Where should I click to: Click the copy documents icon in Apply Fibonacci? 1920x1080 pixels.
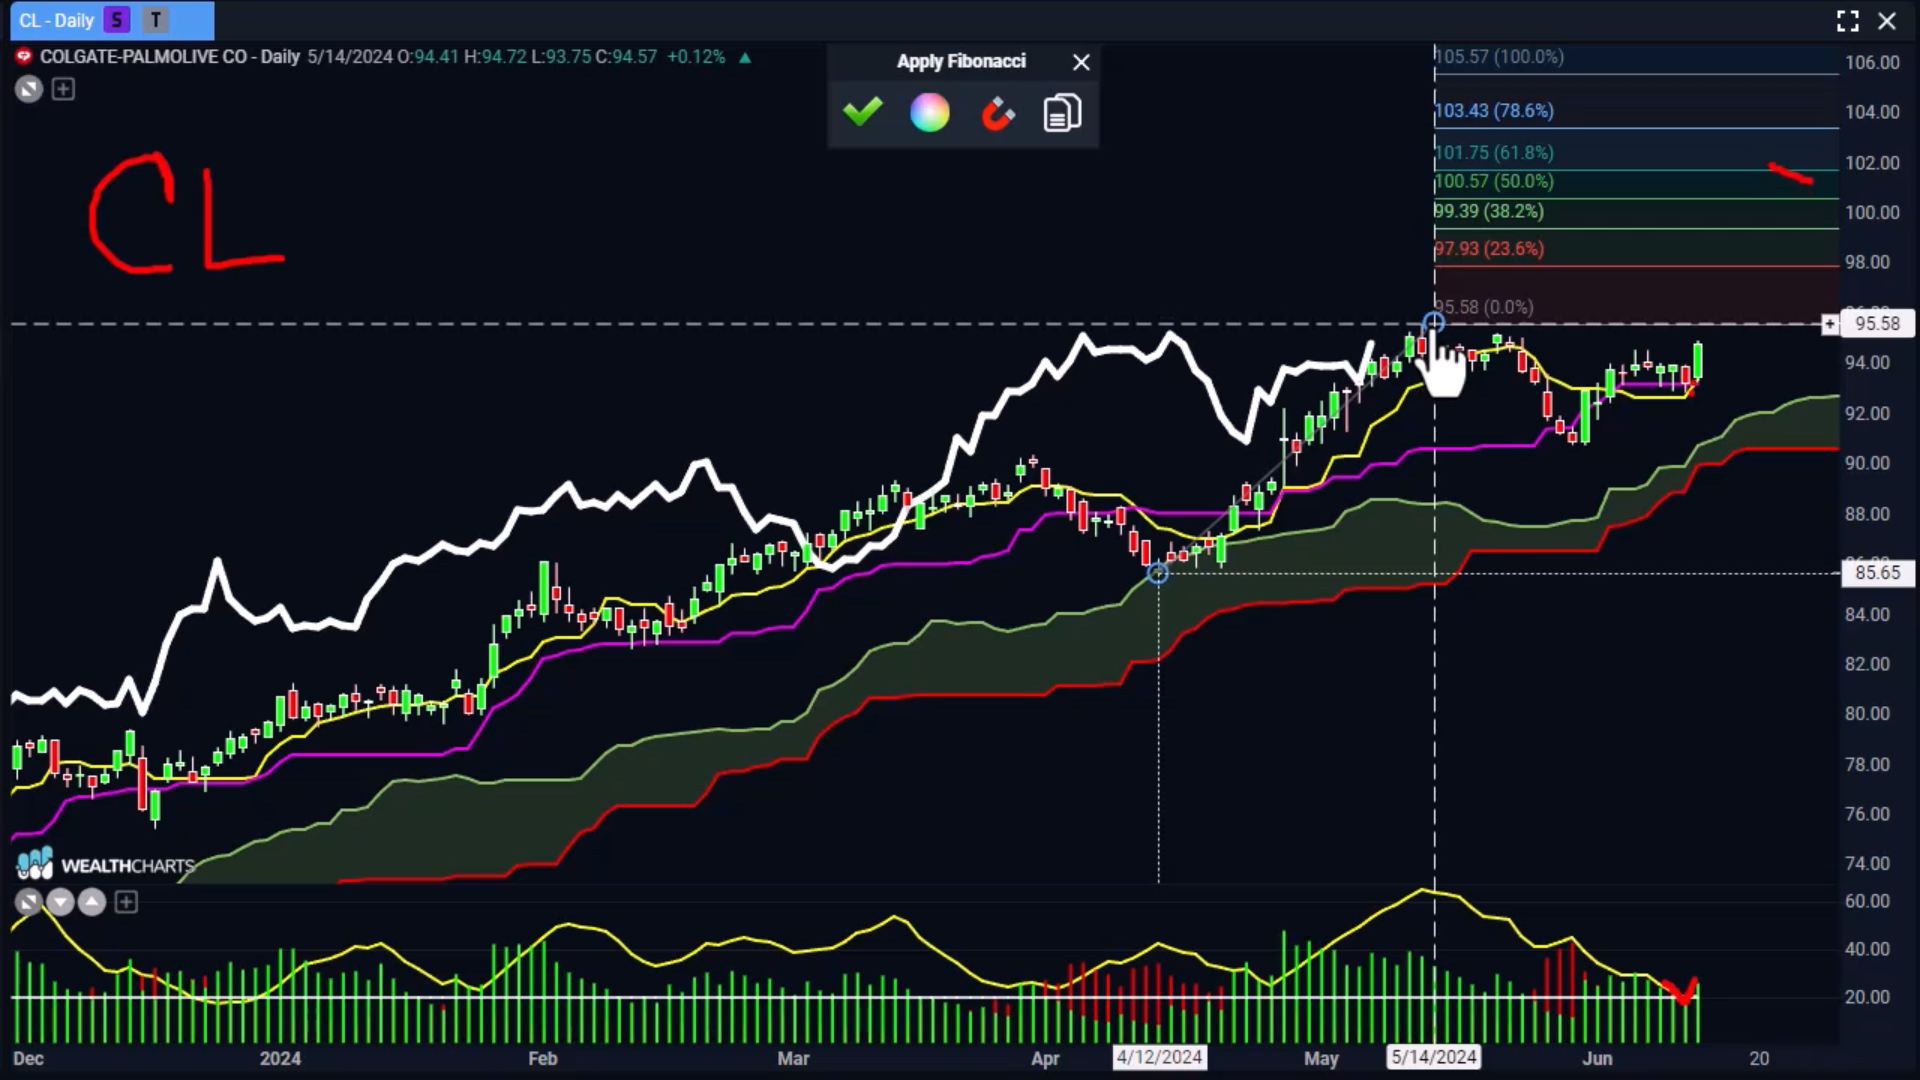(x=1062, y=113)
